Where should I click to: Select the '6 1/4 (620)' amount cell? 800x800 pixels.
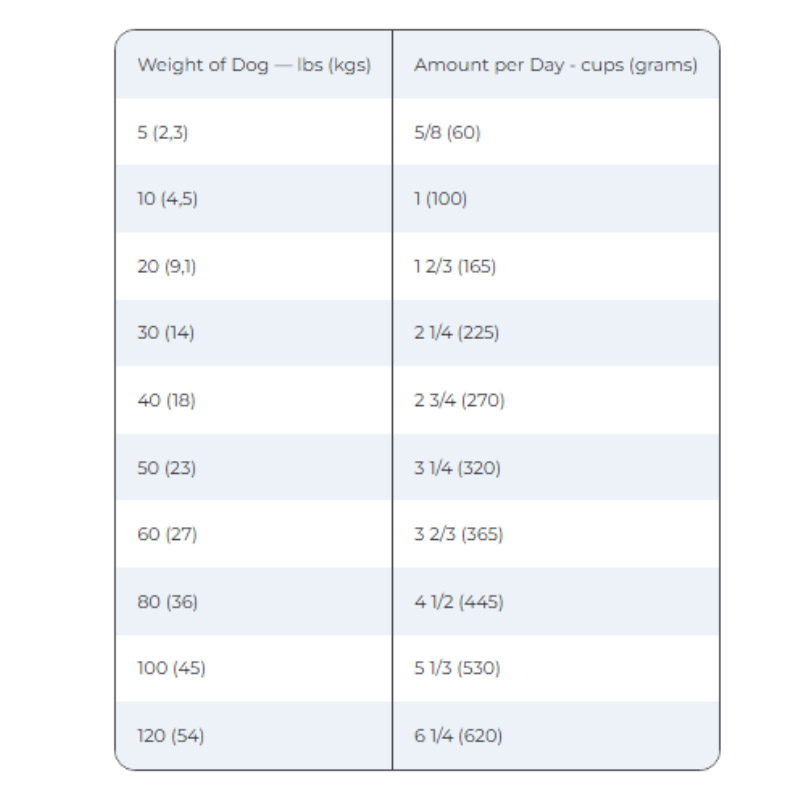(x=458, y=737)
